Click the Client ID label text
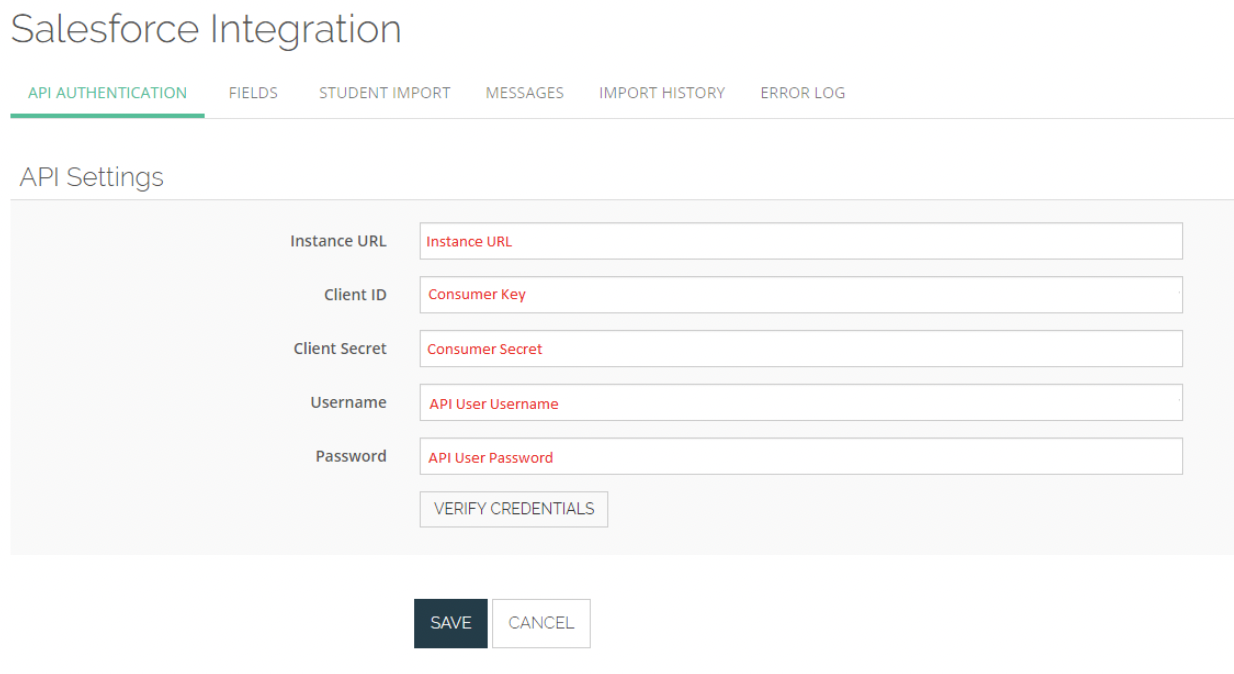The width and height of the screenshot is (1234, 674). [x=355, y=295]
